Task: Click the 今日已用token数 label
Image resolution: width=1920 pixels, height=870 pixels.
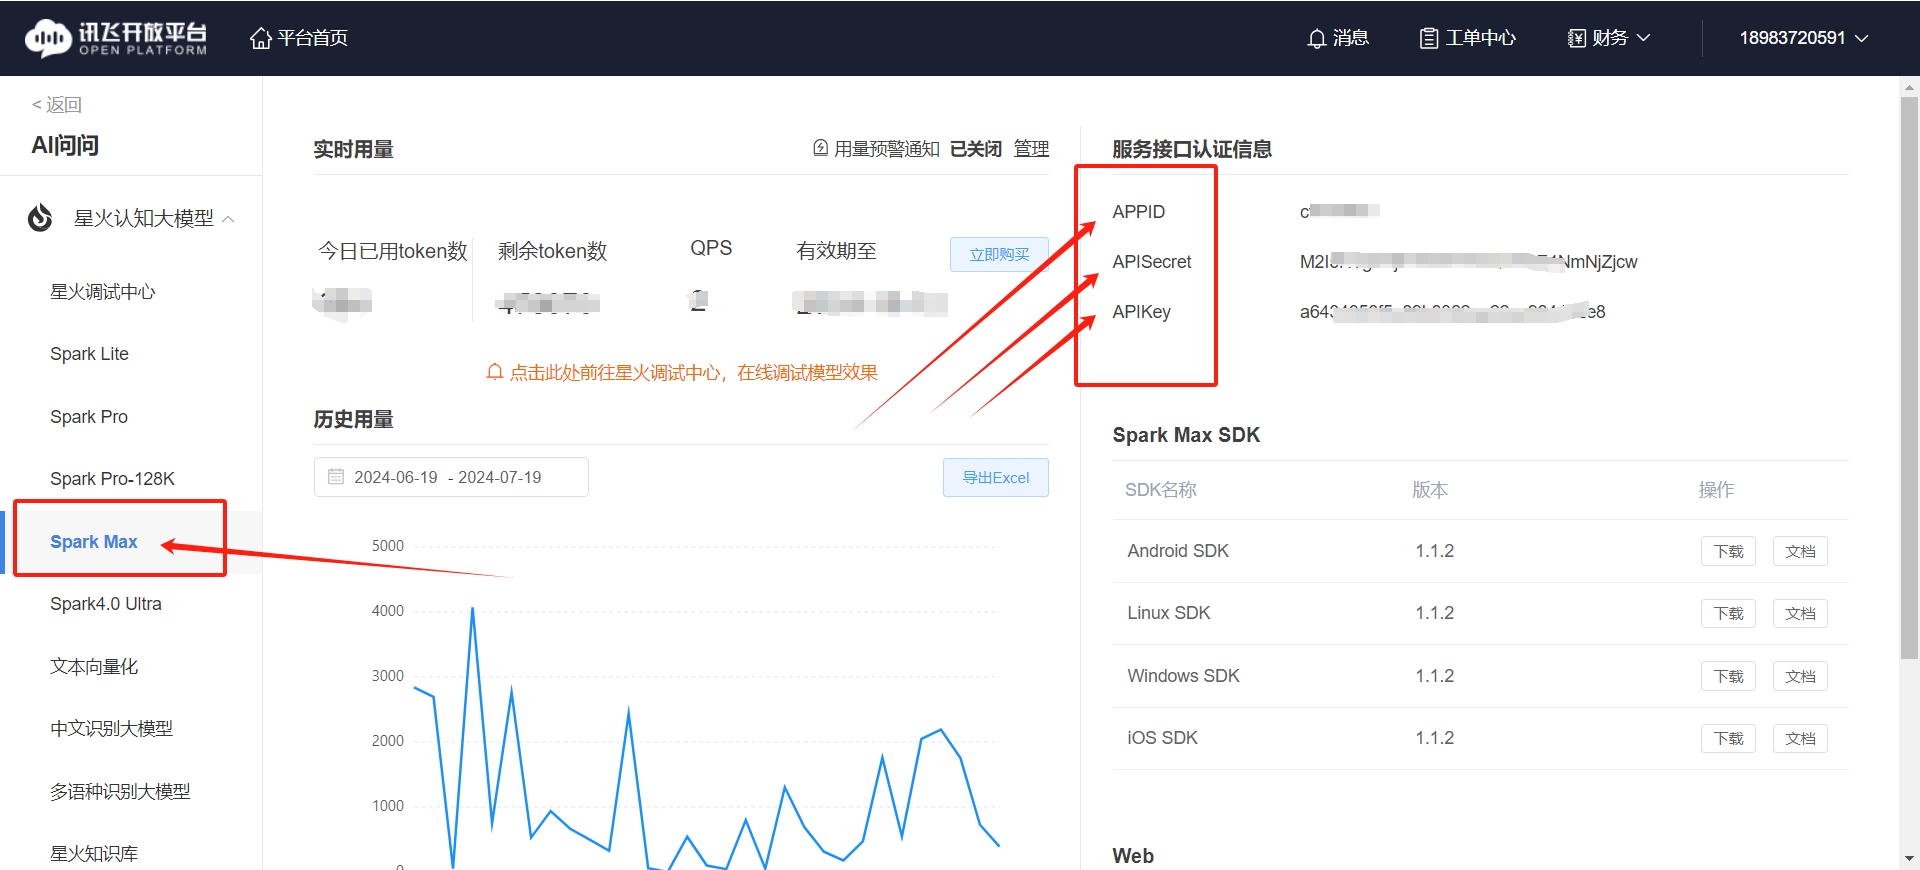Action: pyautogui.click(x=393, y=251)
